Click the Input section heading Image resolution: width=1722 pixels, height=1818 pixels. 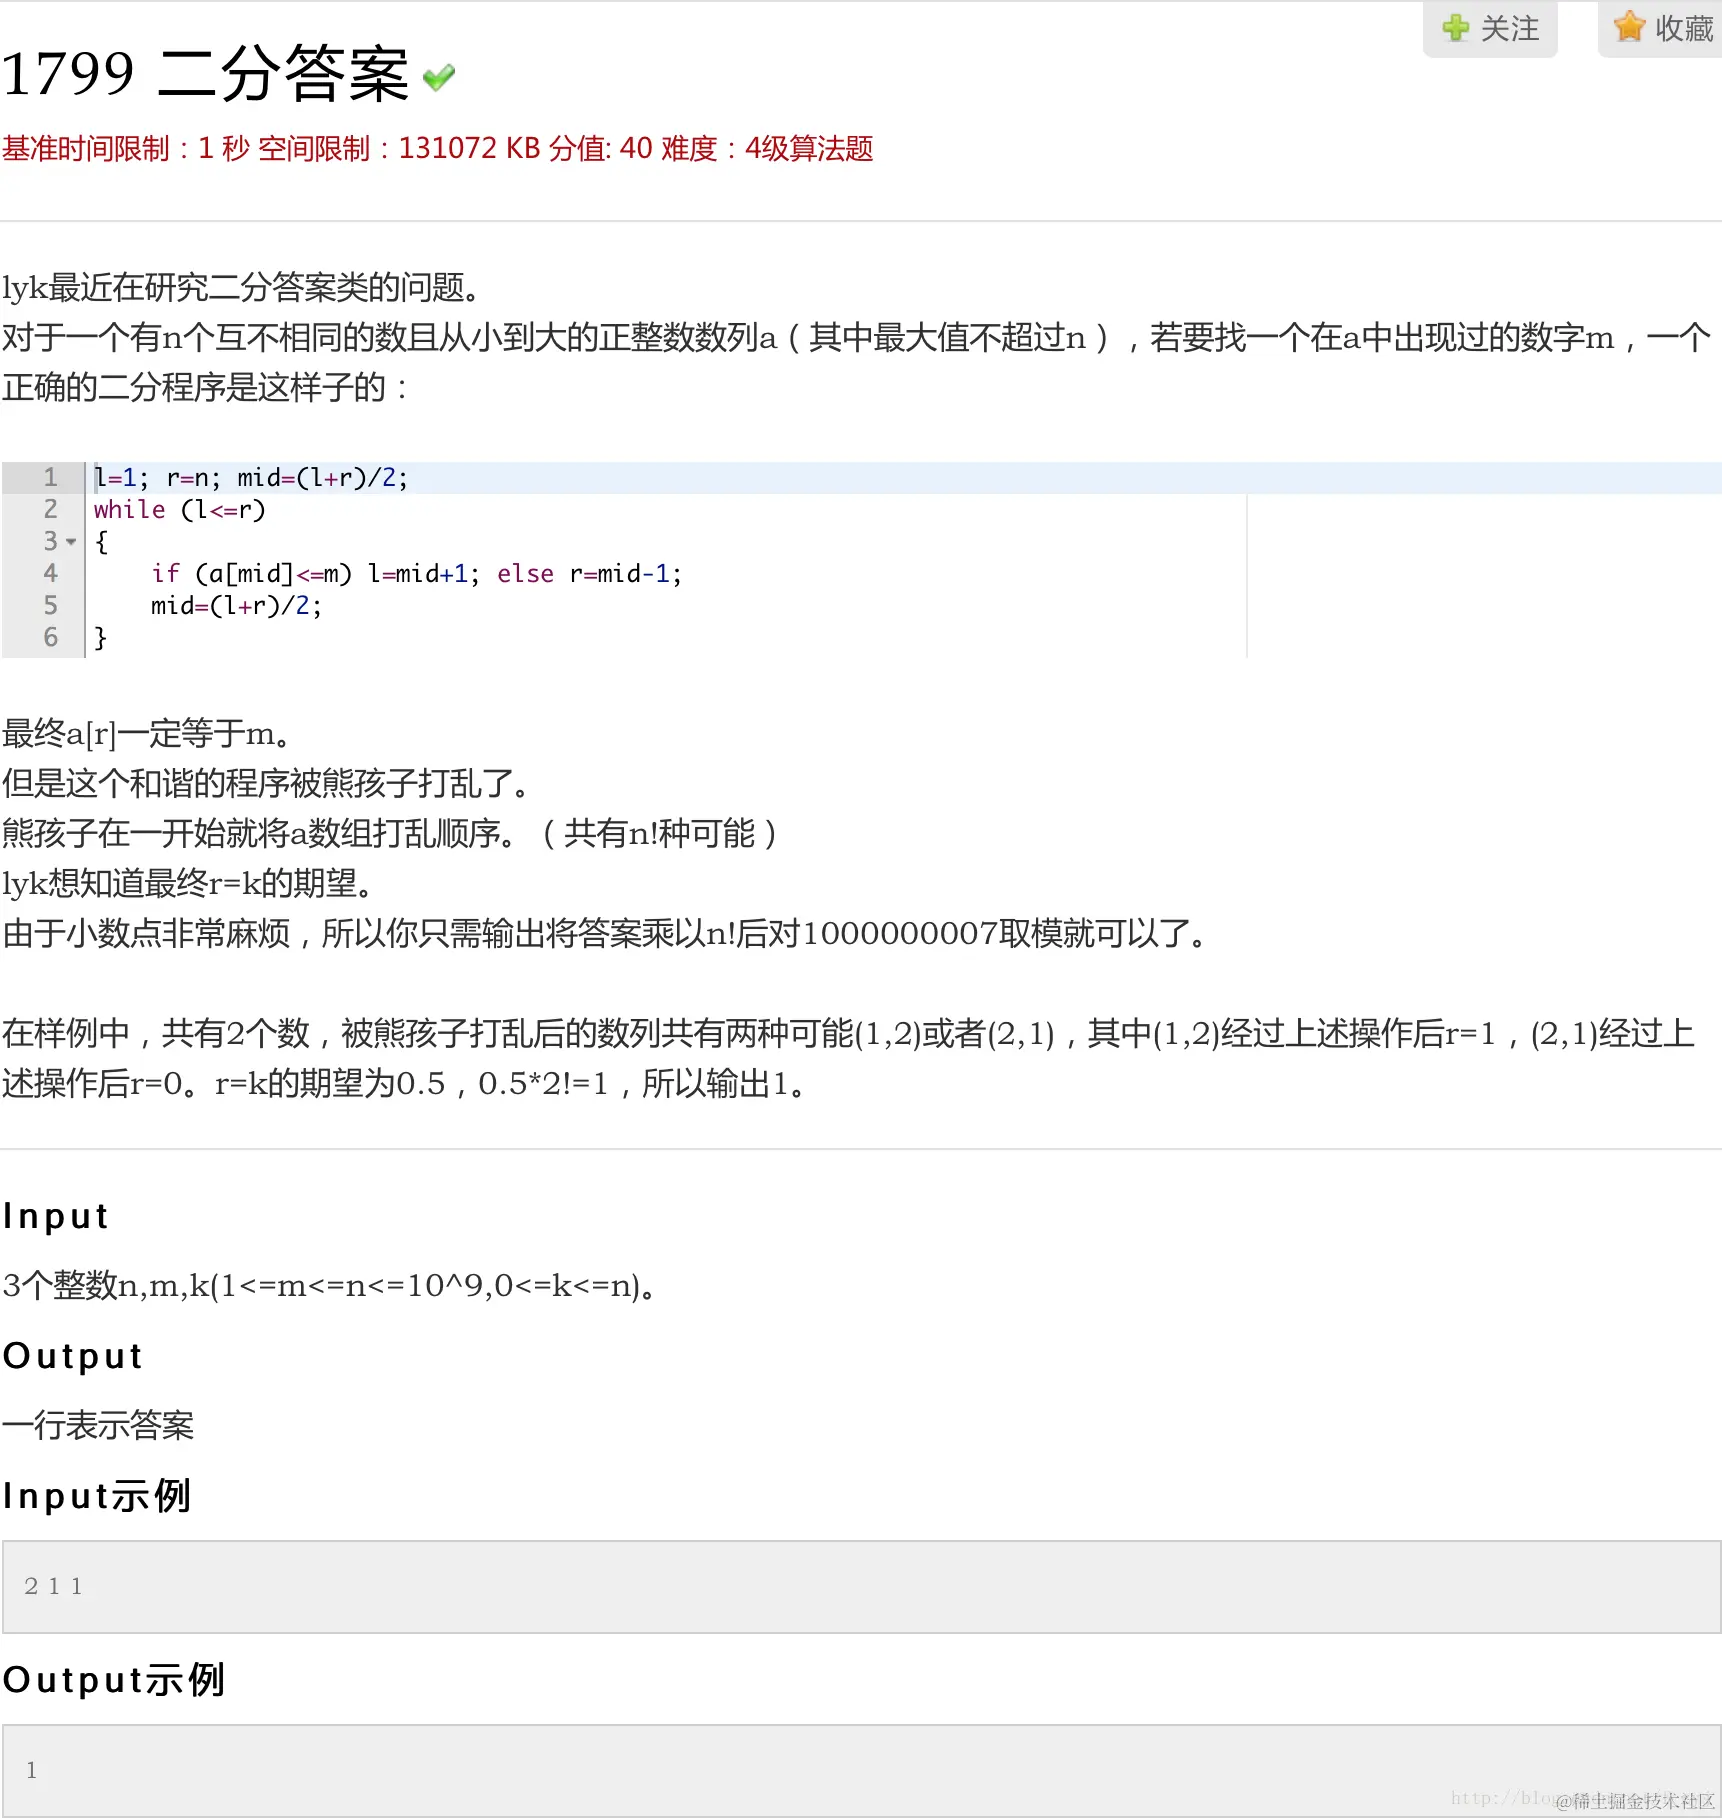click(x=56, y=1216)
